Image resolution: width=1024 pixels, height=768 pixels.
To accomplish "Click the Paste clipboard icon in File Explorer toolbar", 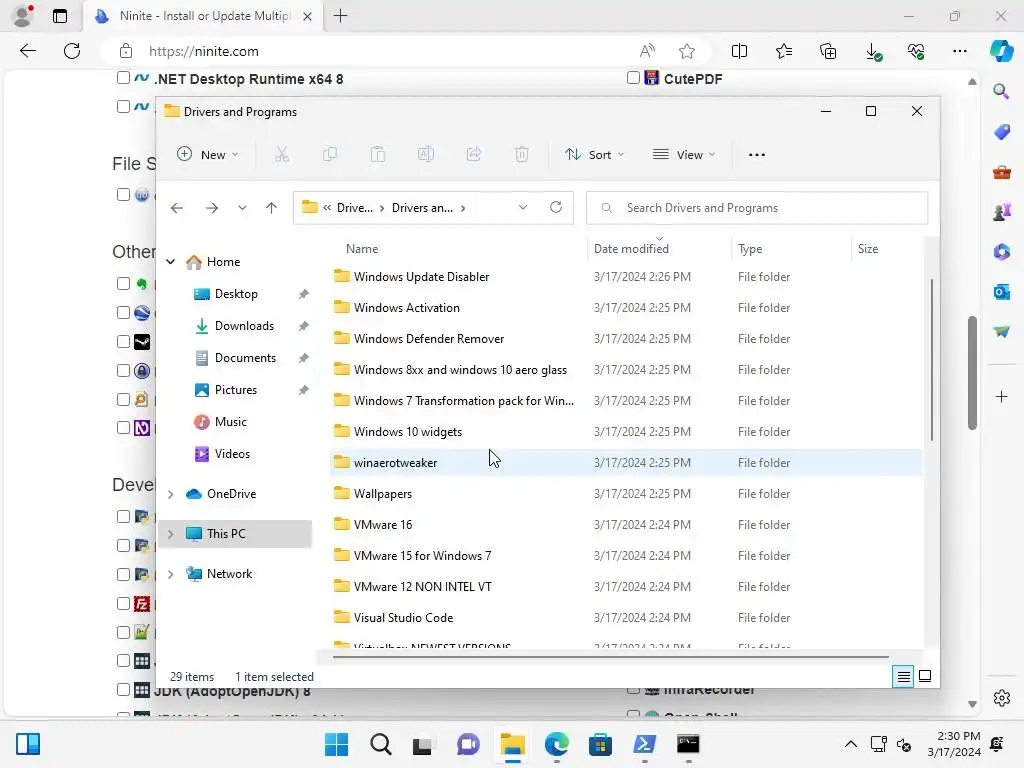I will click(x=377, y=155).
